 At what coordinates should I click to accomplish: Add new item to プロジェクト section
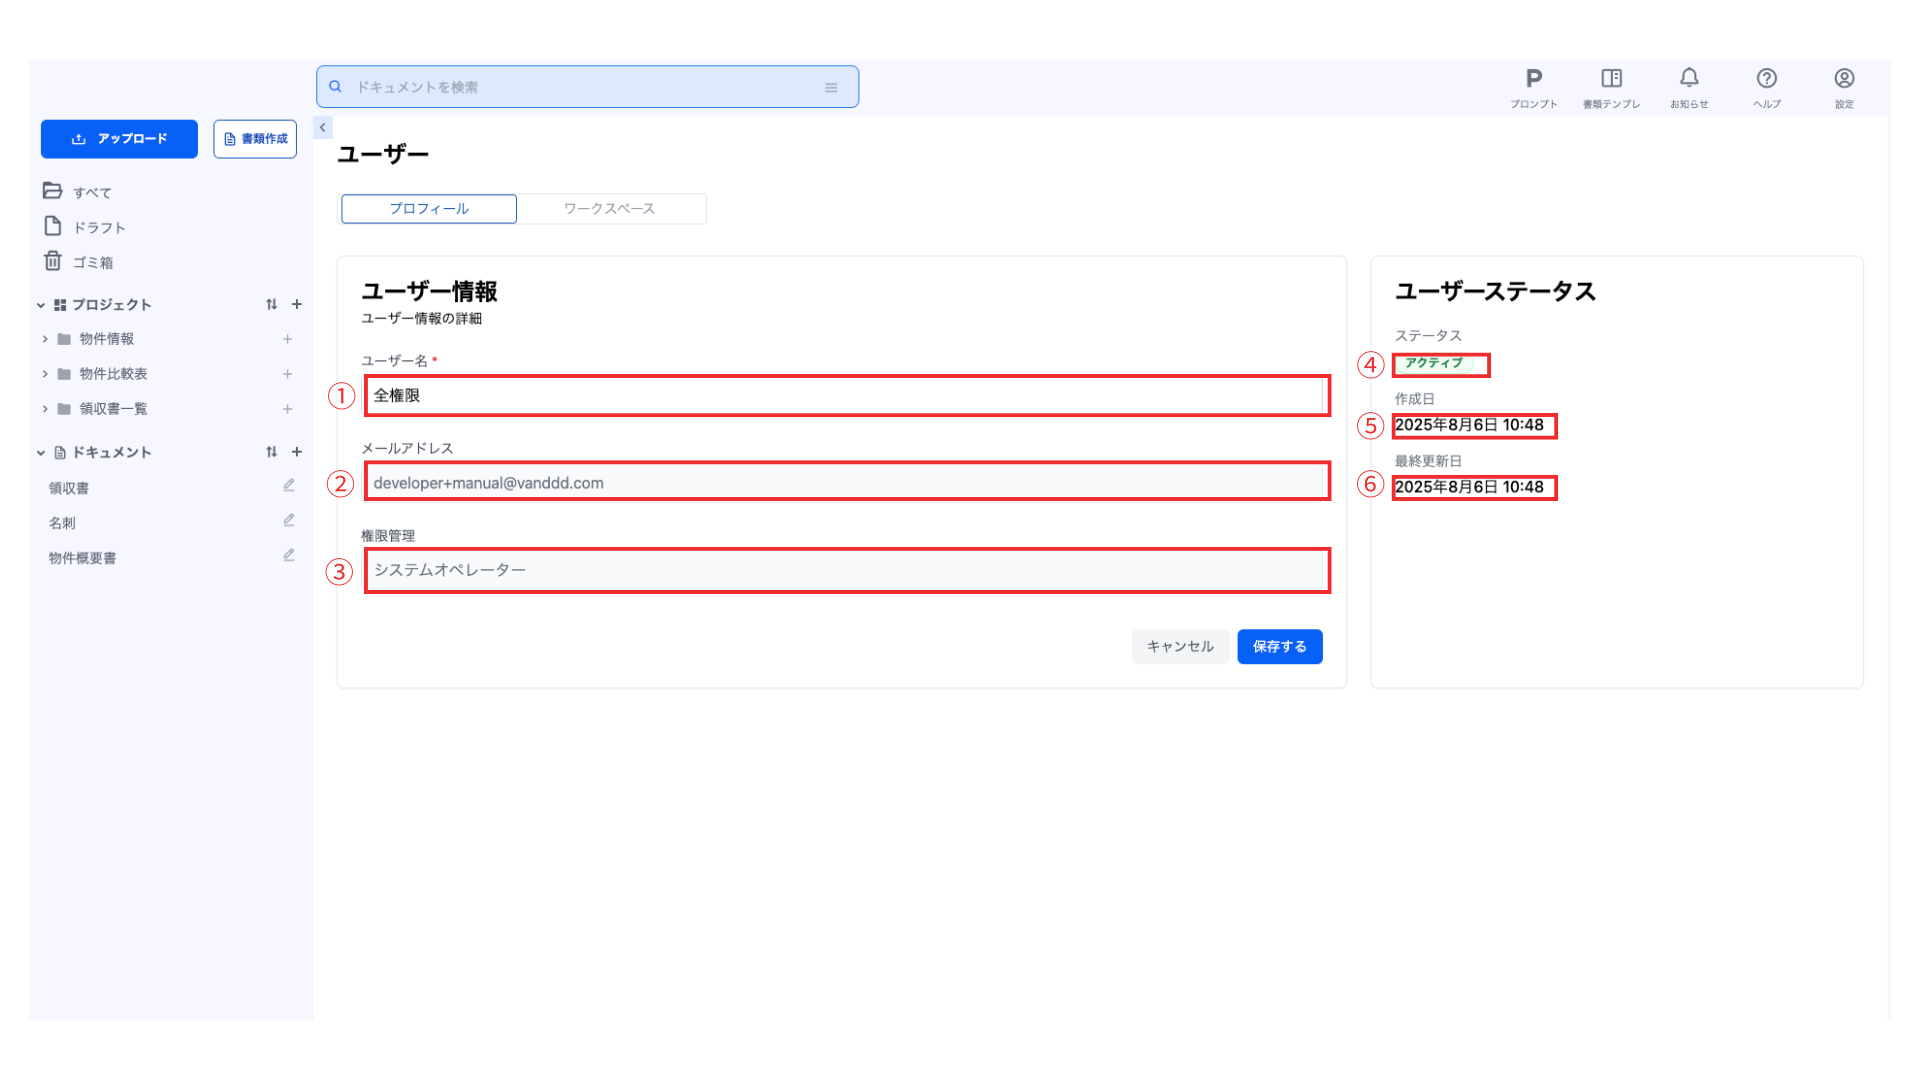[297, 304]
